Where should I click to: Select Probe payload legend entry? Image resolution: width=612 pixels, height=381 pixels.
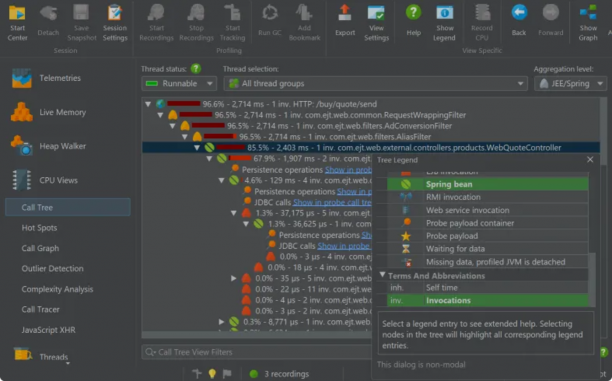(487, 236)
